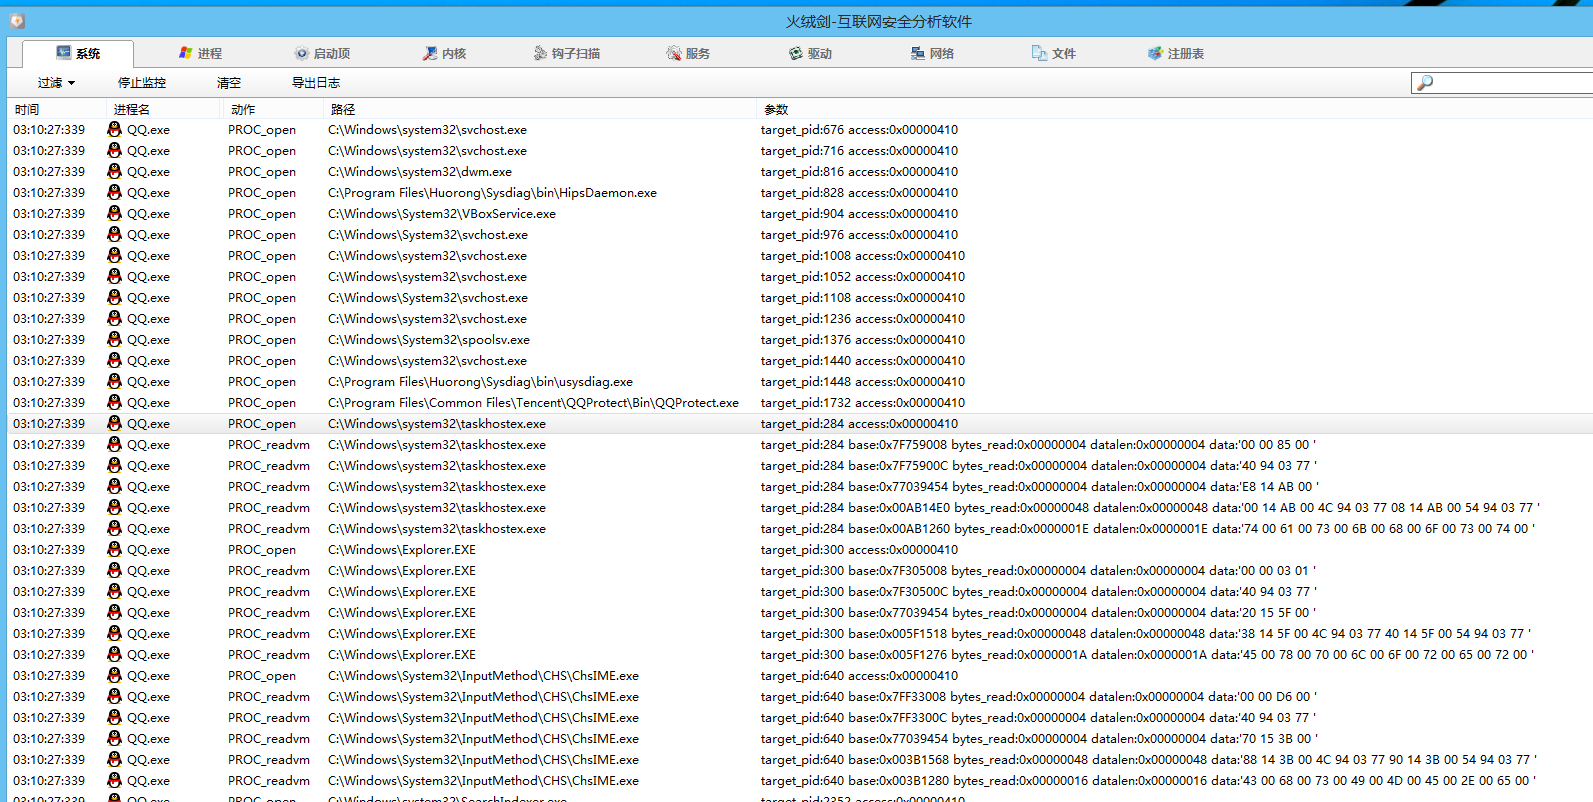Screen dimensions: 1593x802
Task: Click QQ icon in VBoxService.exe row
Action: pyautogui.click(x=115, y=213)
